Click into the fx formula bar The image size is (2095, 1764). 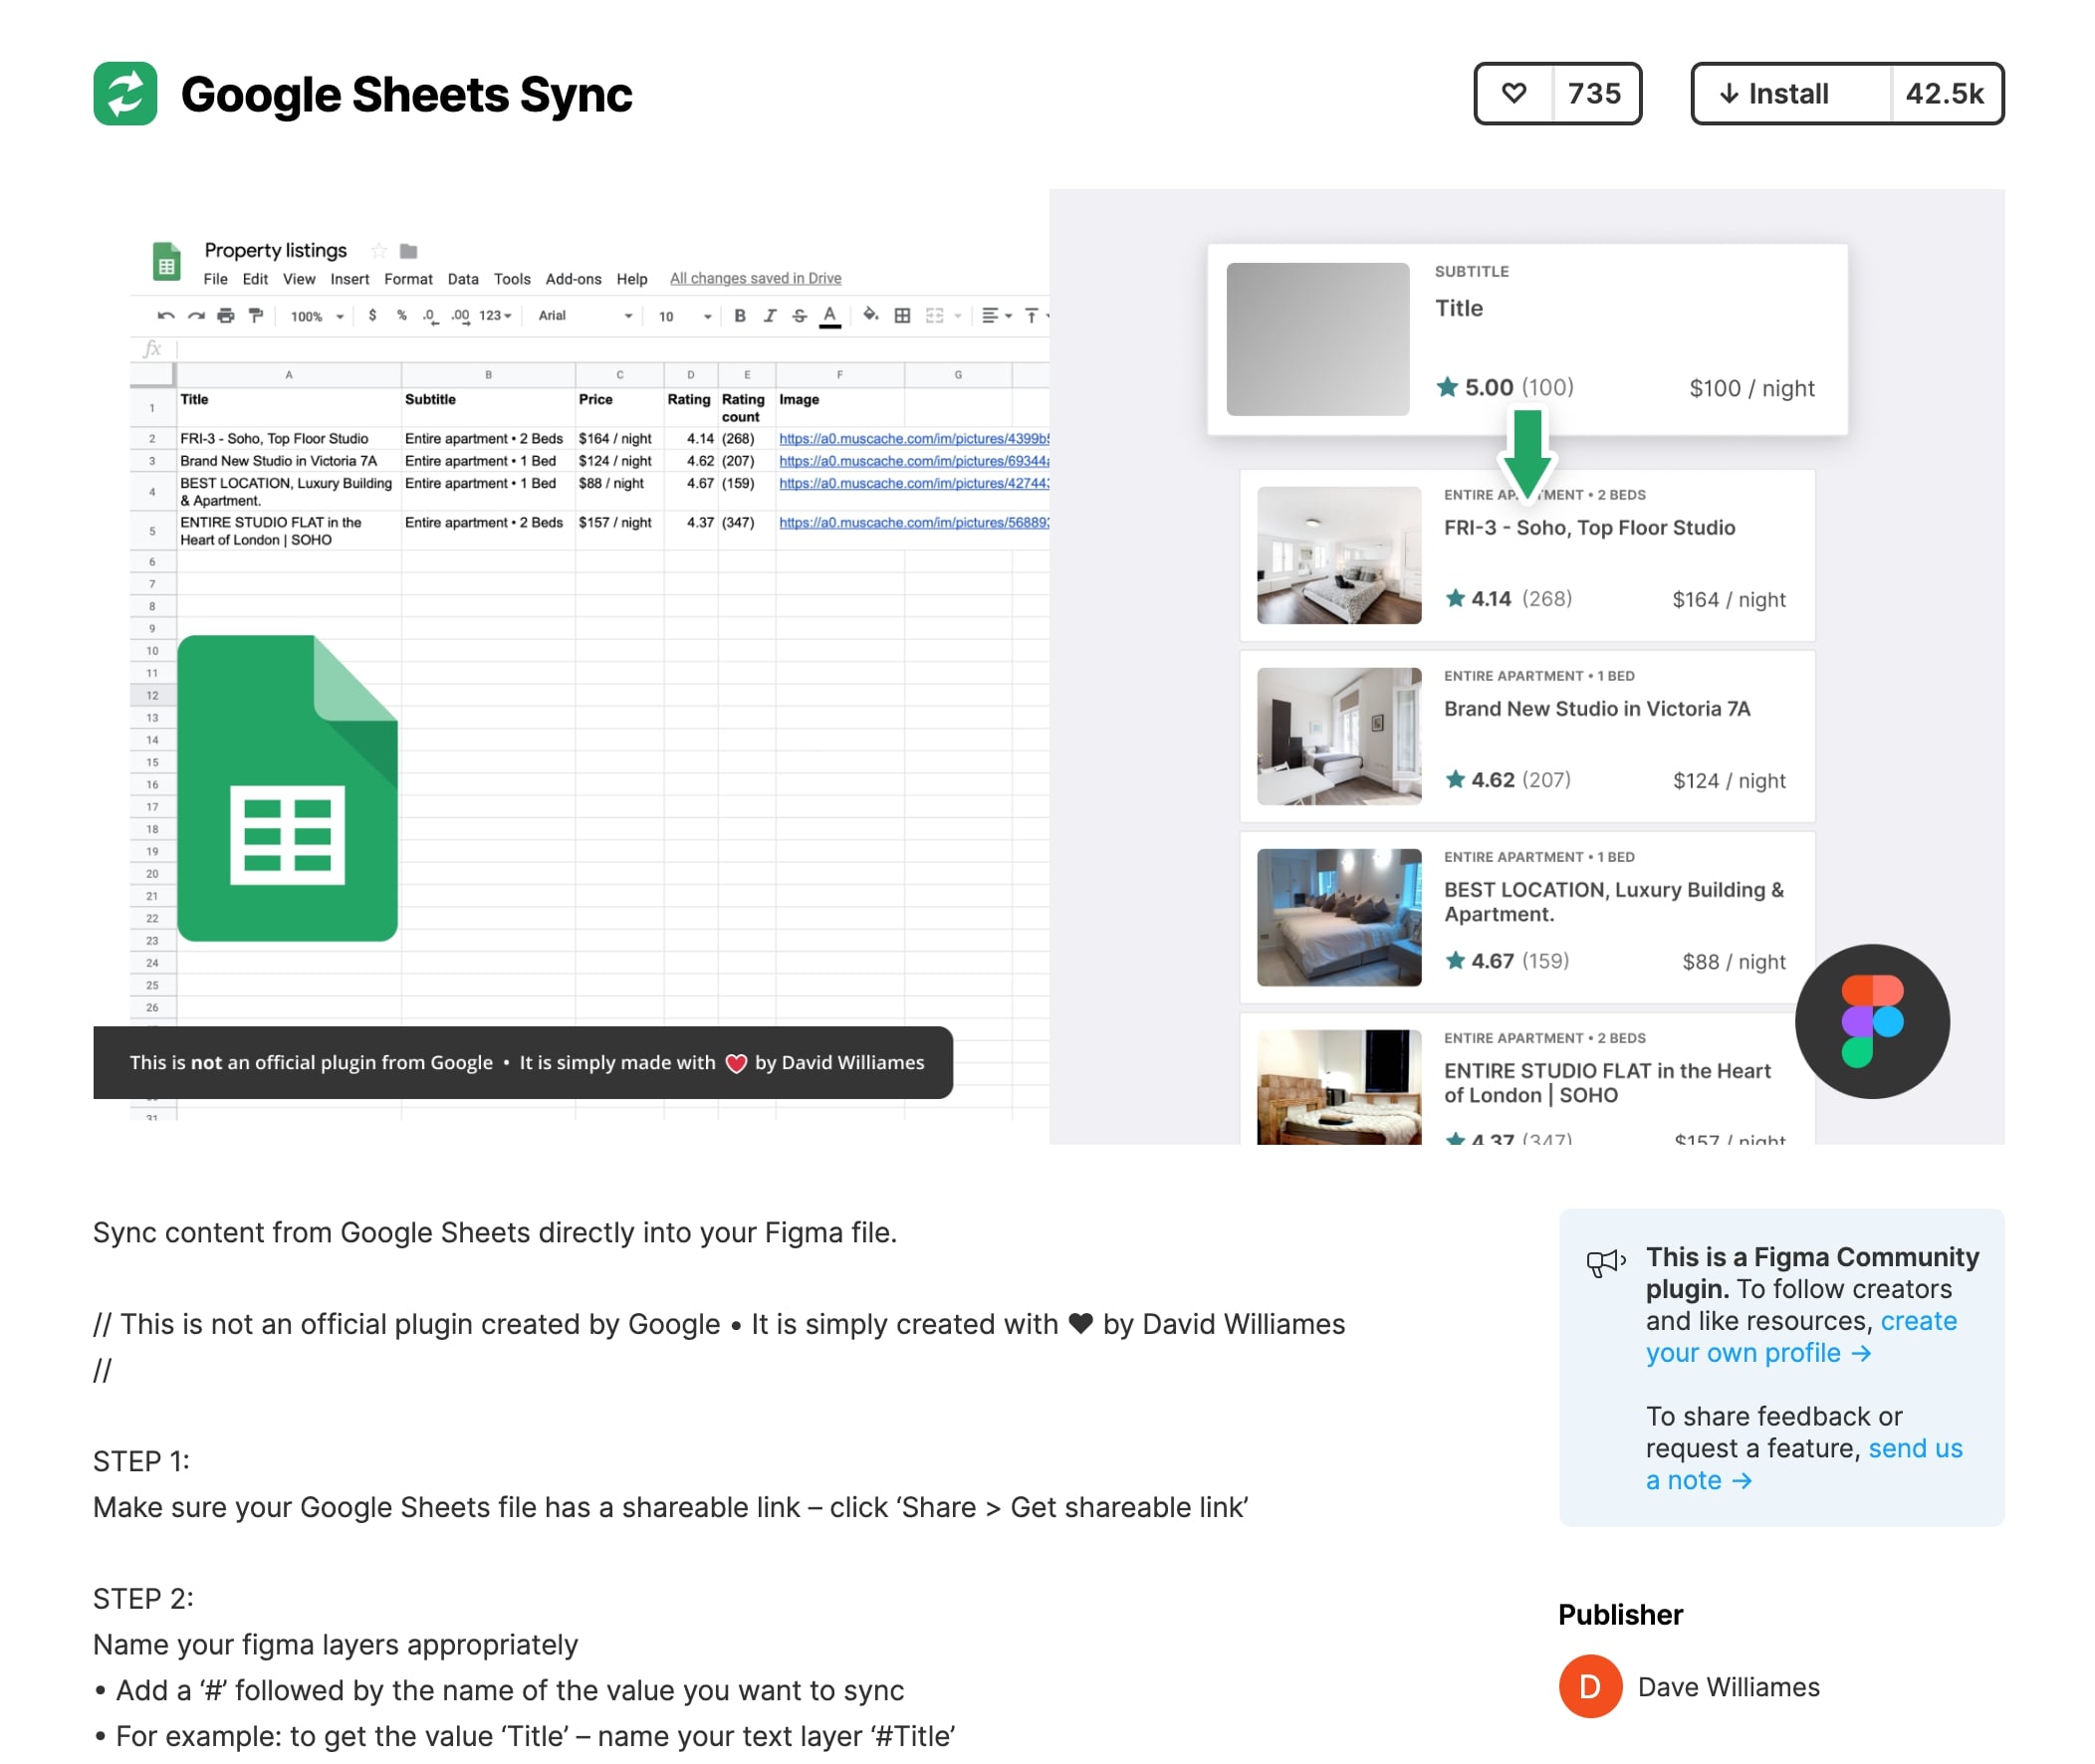coord(613,349)
